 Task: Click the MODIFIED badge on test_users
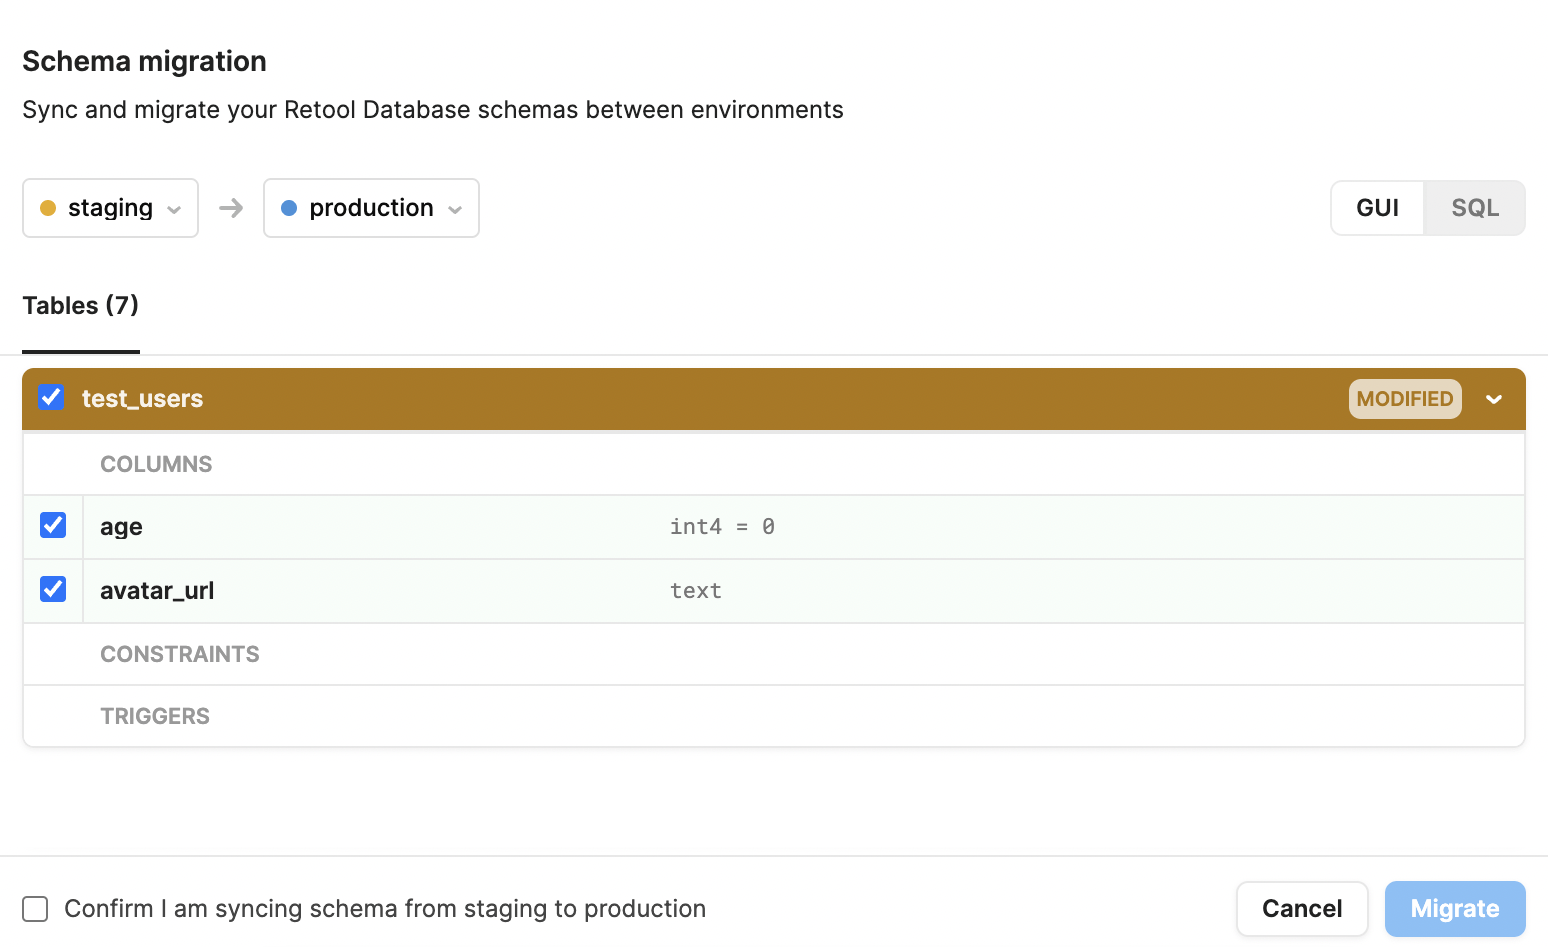click(1405, 399)
